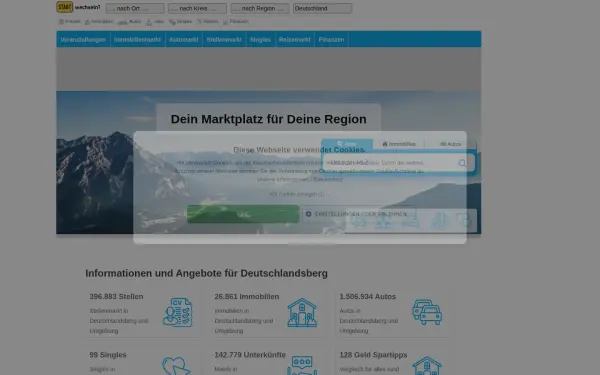The height and width of the screenshot is (375, 600).
Task: Open Autosuche in the blue navigation bar
Action: click(184, 39)
